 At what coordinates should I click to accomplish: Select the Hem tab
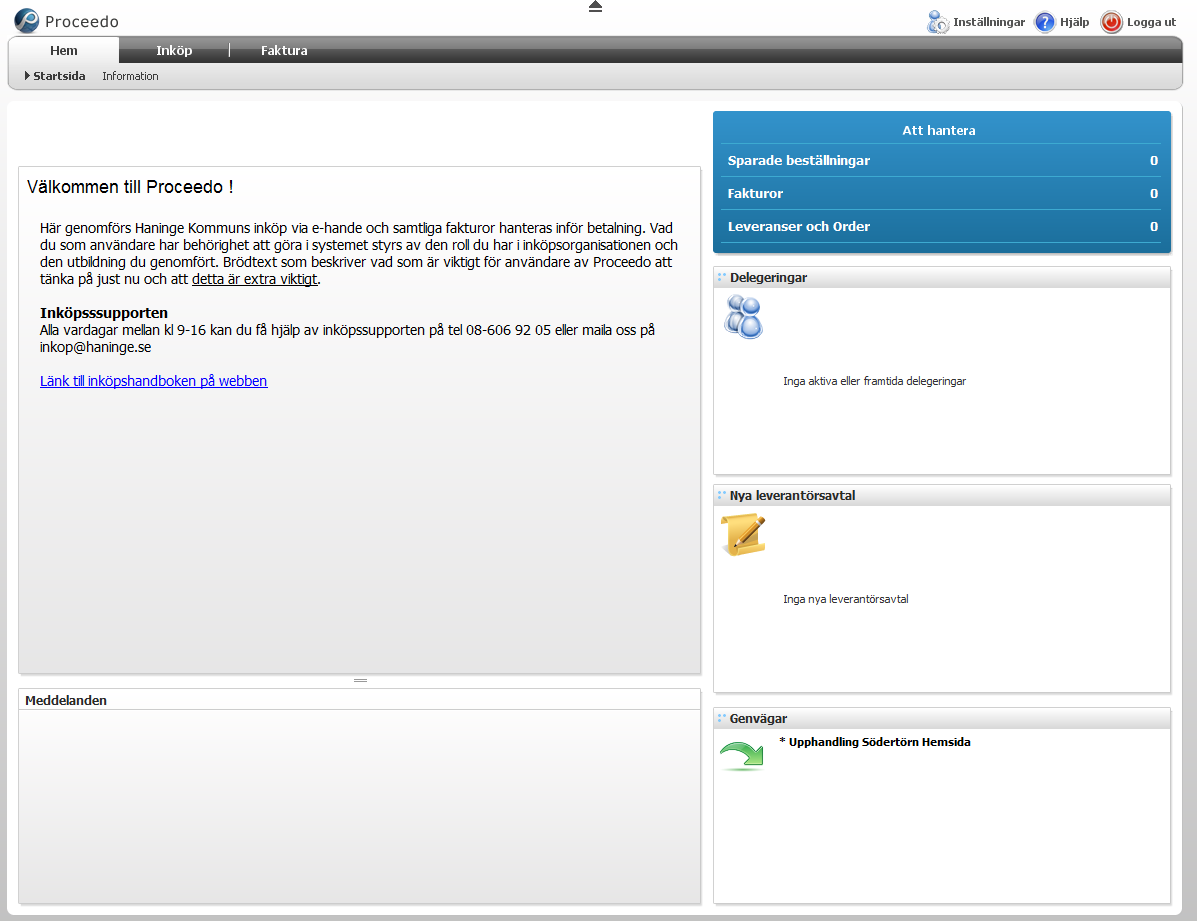click(64, 50)
